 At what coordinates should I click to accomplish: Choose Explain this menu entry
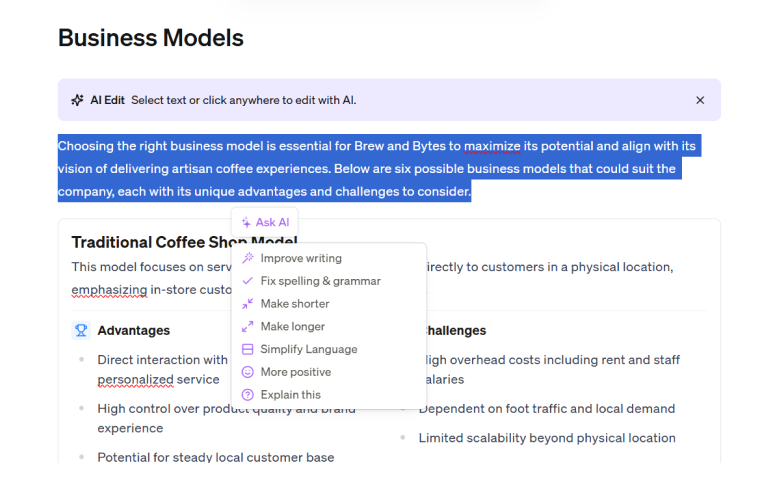tap(328, 394)
